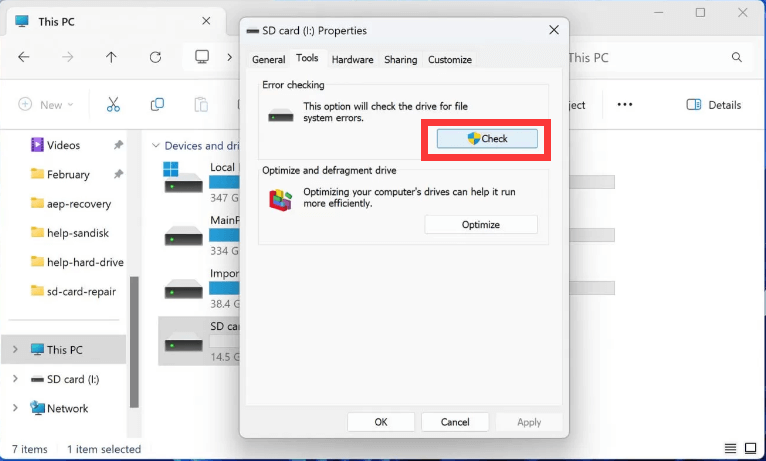Click the This PC icon in the window tab
The width and height of the screenshot is (766, 461).
[22, 21]
